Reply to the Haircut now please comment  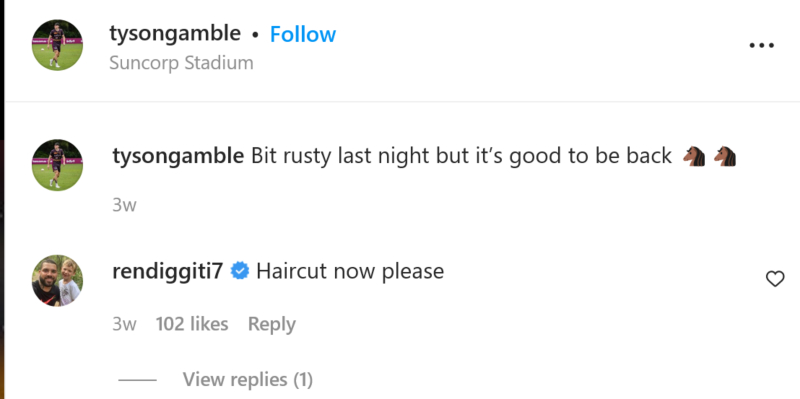271,324
